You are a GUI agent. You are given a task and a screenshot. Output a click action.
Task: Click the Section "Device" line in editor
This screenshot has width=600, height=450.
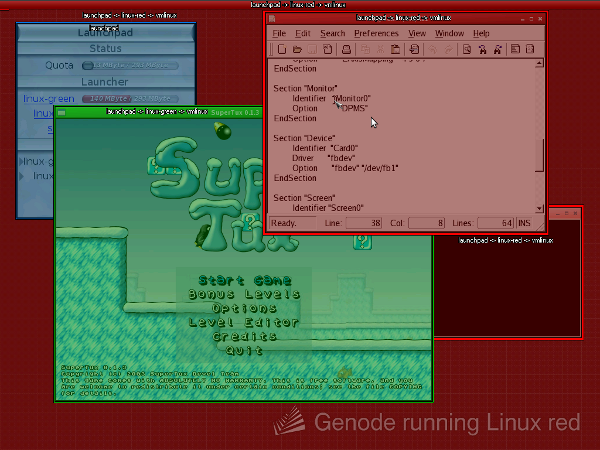pyautogui.click(x=304, y=138)
